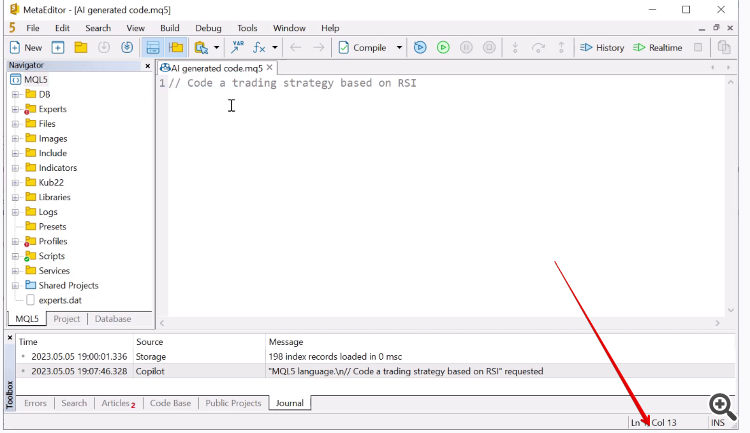
Task: Start Realtime profiling
Action: pyautogui.click(x=657, y=47)
